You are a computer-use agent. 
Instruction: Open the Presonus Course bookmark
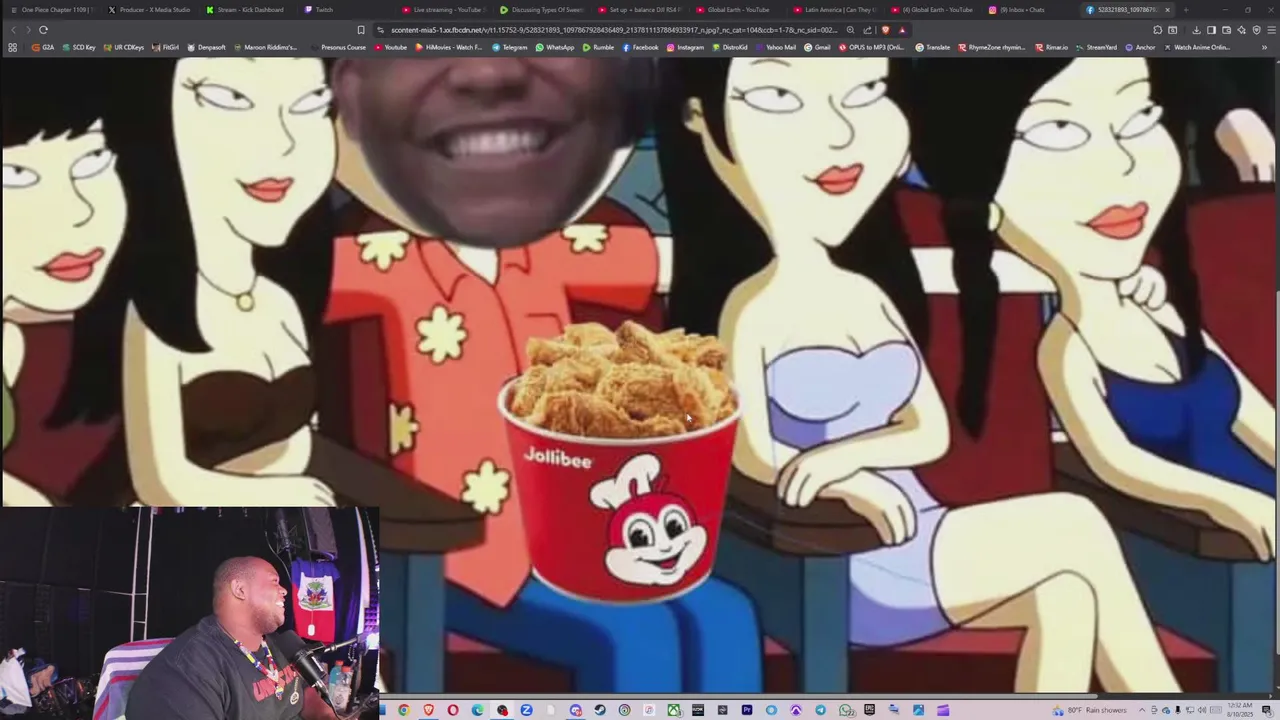338,47
